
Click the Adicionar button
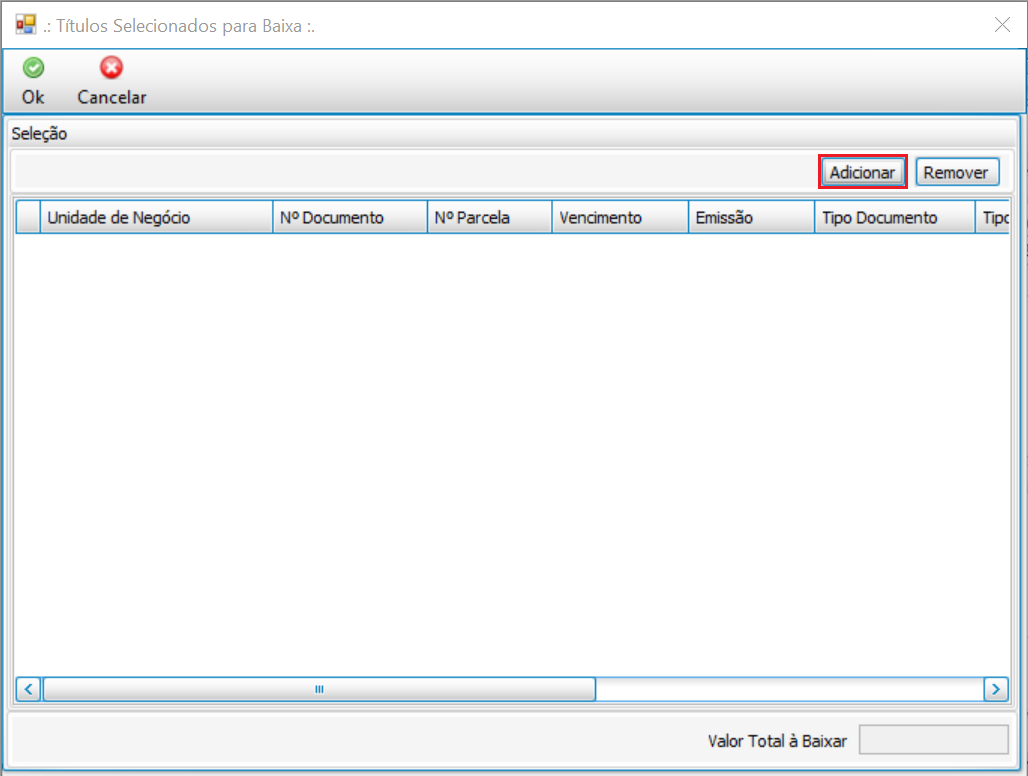(863, 172)
